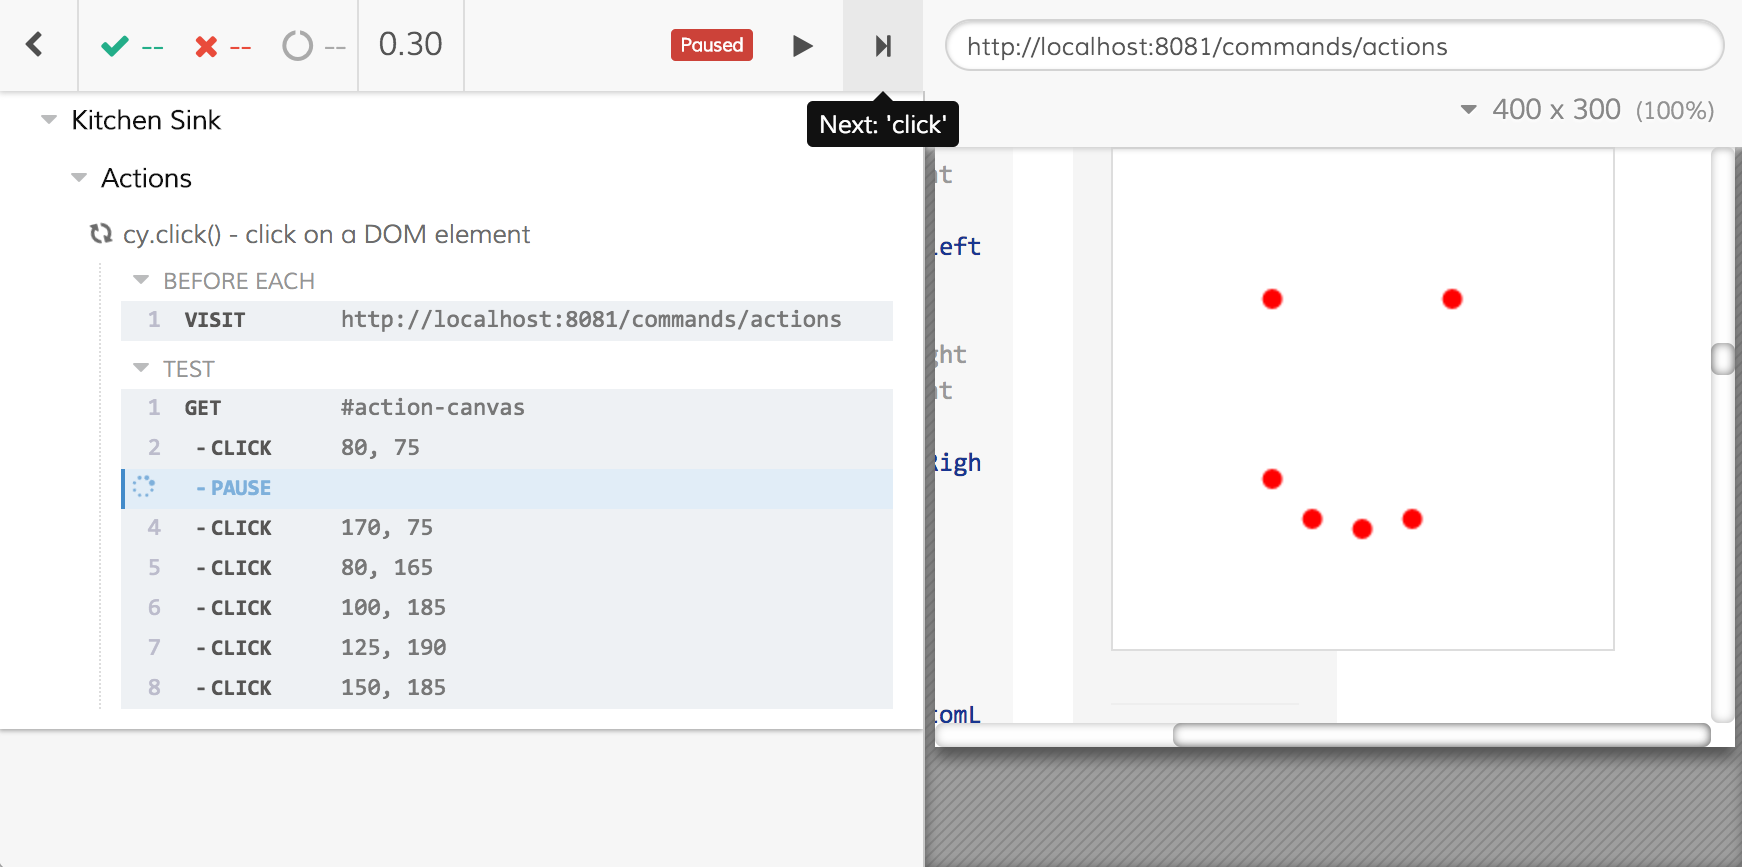This screenshot has height=867, width=1742.
Task: Click the red failed X icon
Action: click(206, 46)
